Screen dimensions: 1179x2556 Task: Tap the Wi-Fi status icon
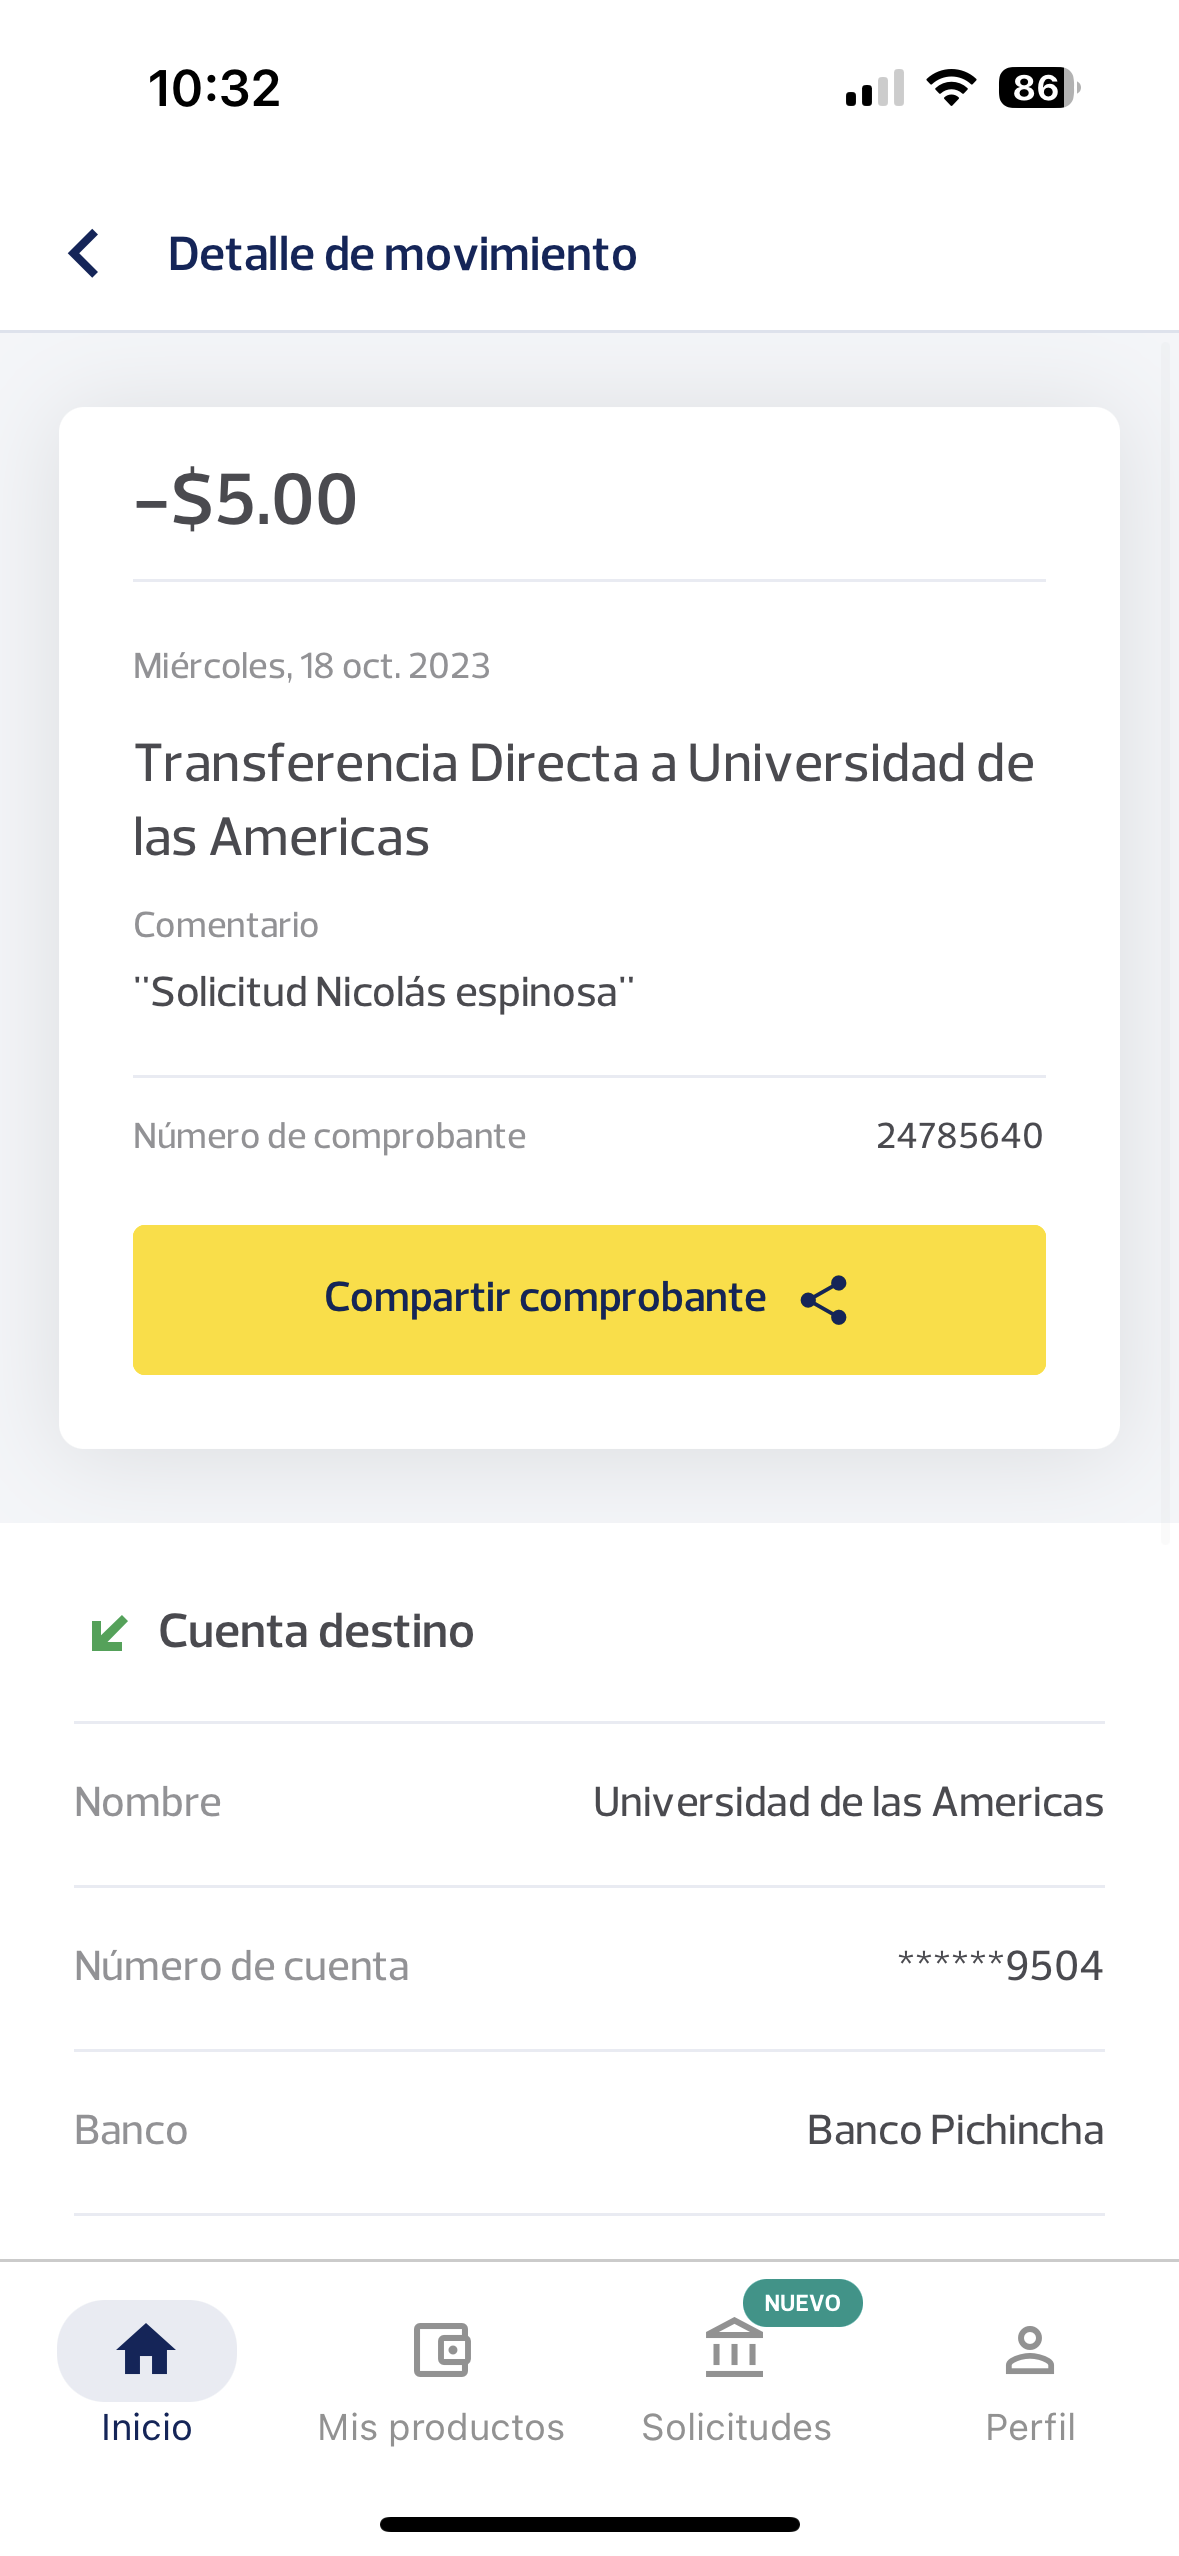(951, 88)
